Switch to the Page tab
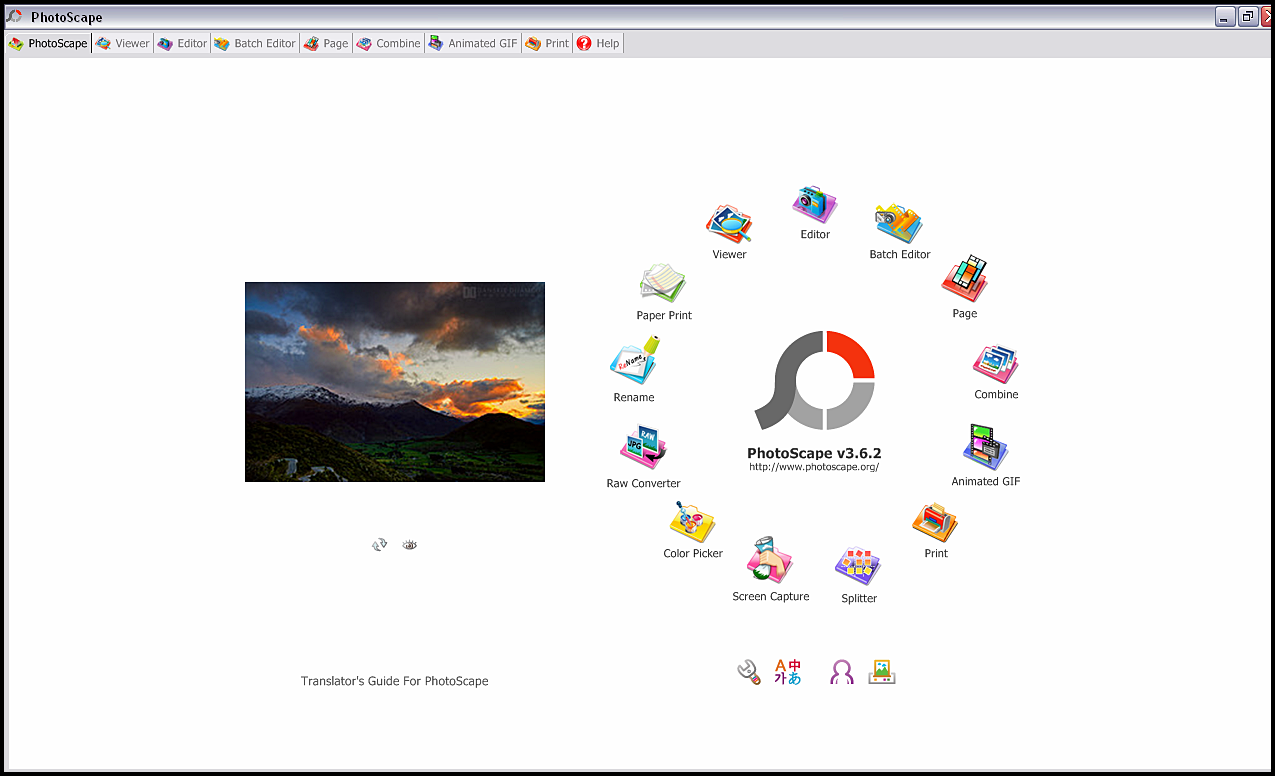 [x=326, y=44]
